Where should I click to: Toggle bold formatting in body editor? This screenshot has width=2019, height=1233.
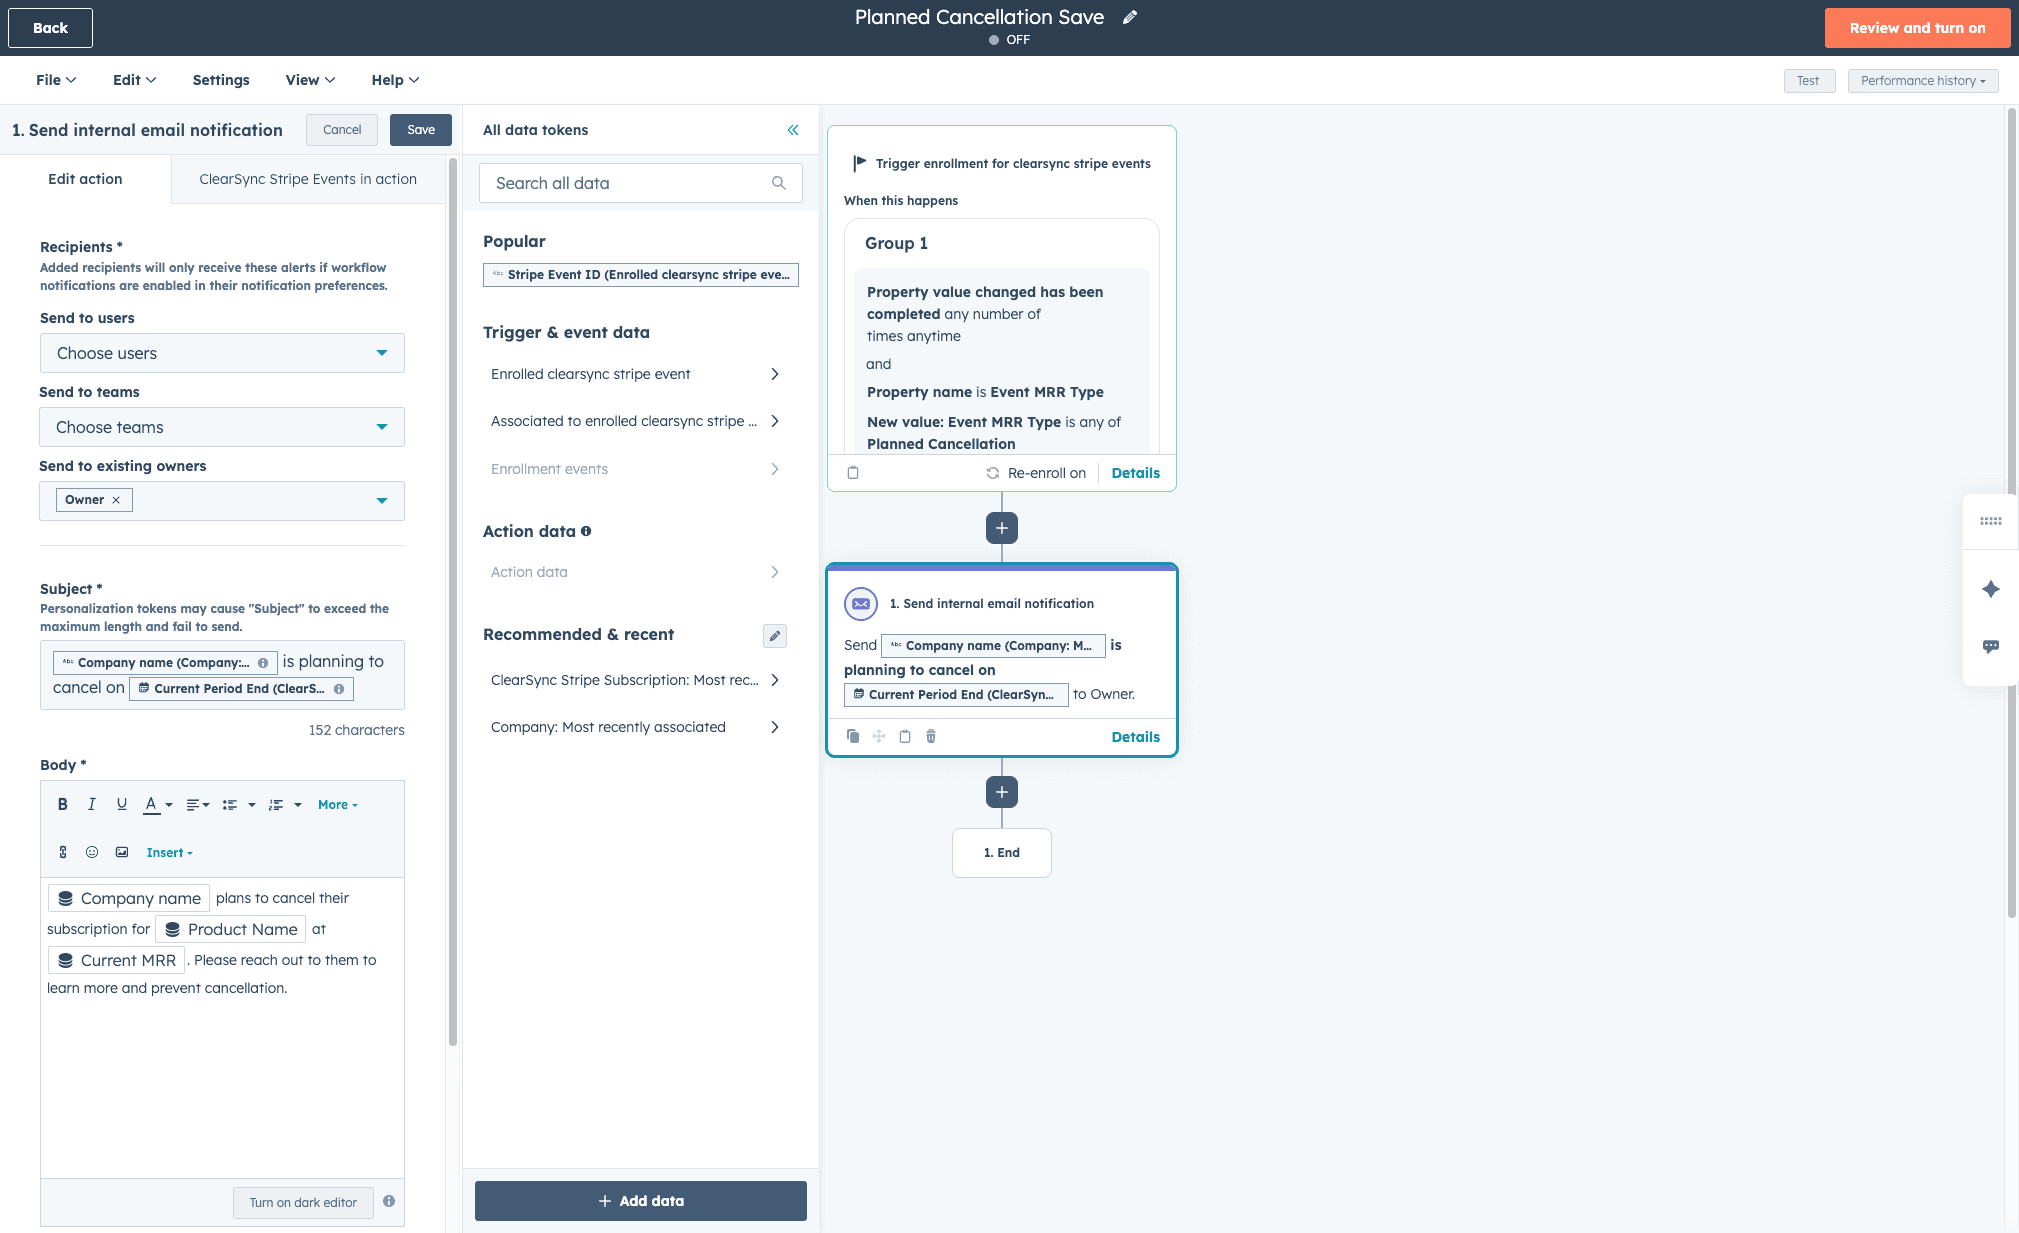click(62, 804)
